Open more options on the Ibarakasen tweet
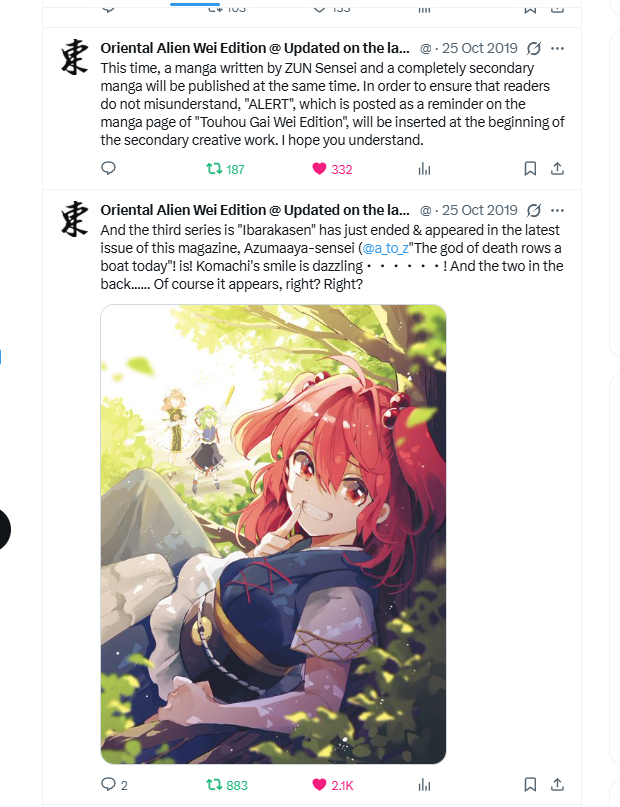Viewport: 620px width, 807px height. click(x=557, y=210)
